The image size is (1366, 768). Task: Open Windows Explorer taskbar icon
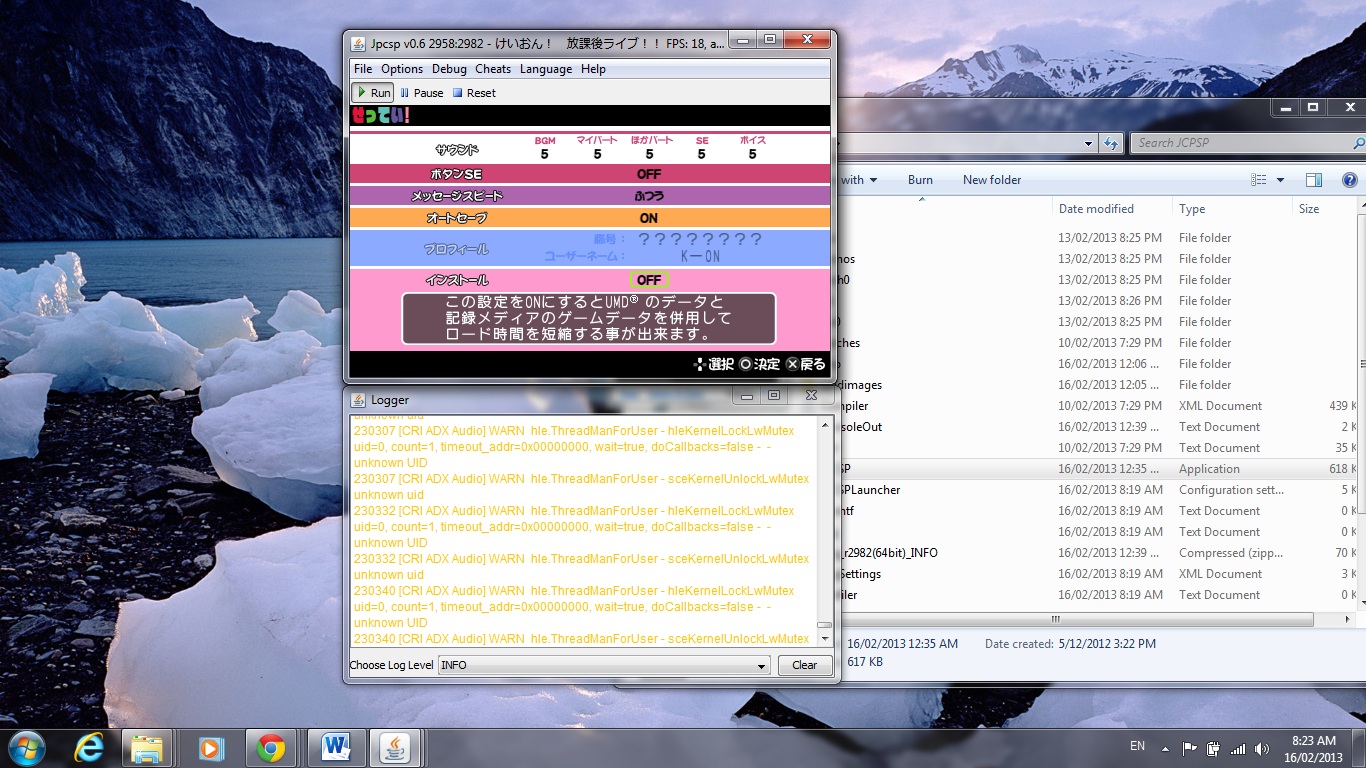click(x=147, y=748)
